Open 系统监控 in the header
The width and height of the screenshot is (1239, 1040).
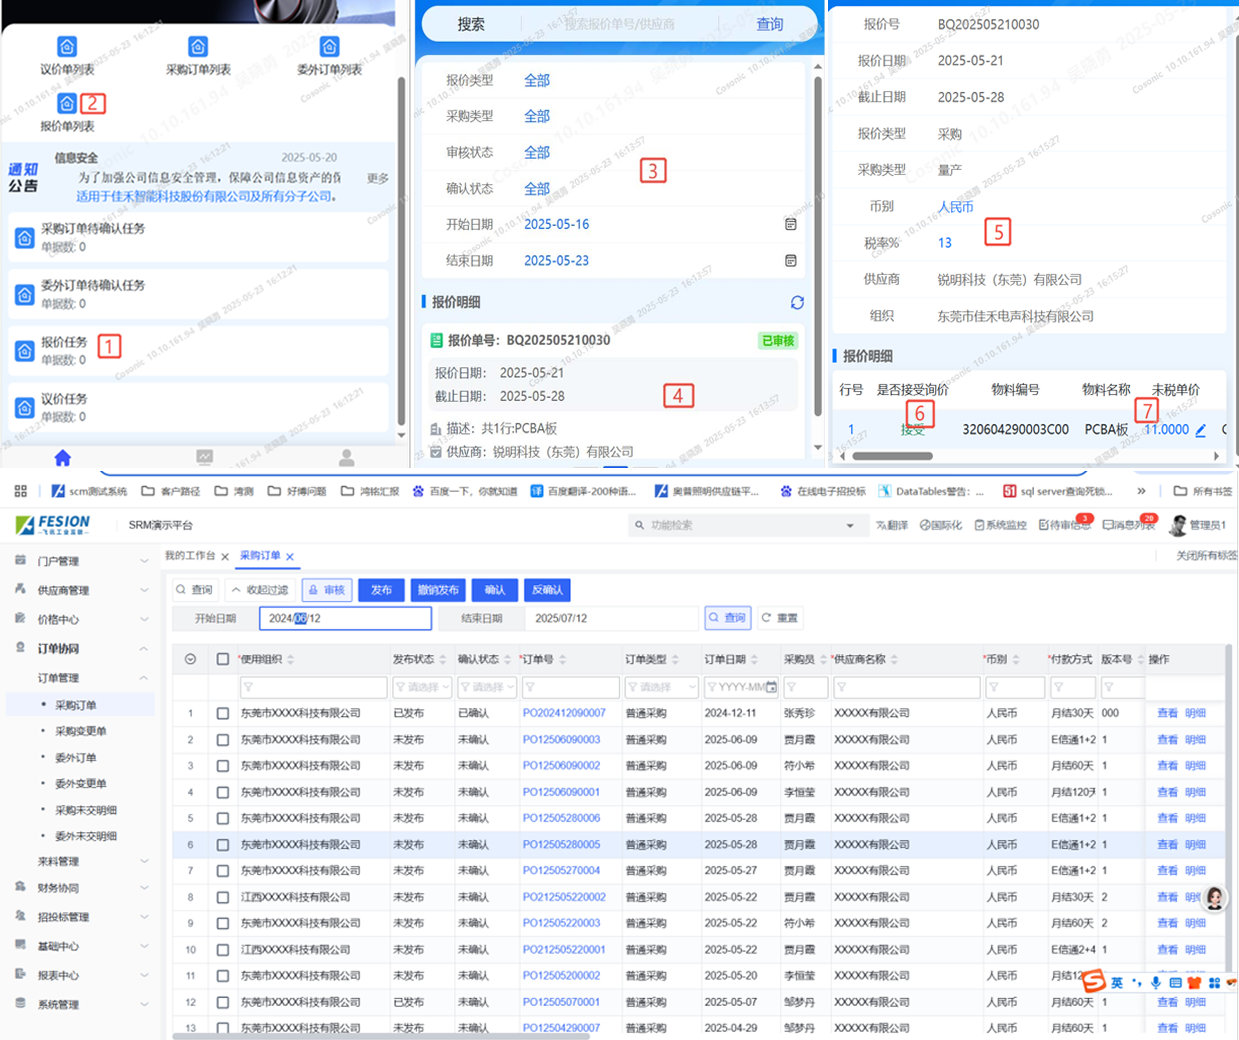pos(1000,525)
